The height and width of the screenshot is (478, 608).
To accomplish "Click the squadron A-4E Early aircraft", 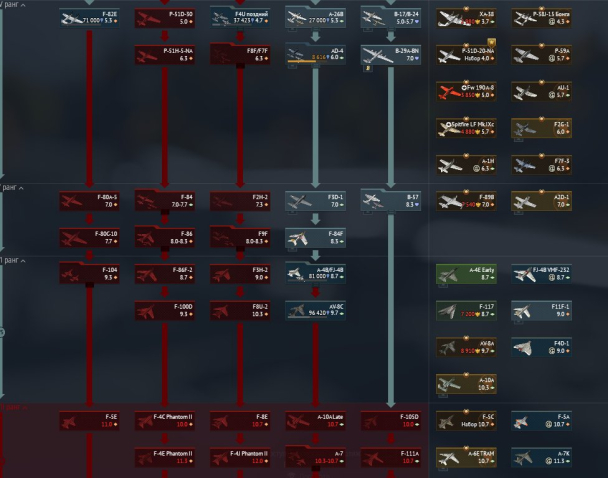I will (x=466, y=273).
